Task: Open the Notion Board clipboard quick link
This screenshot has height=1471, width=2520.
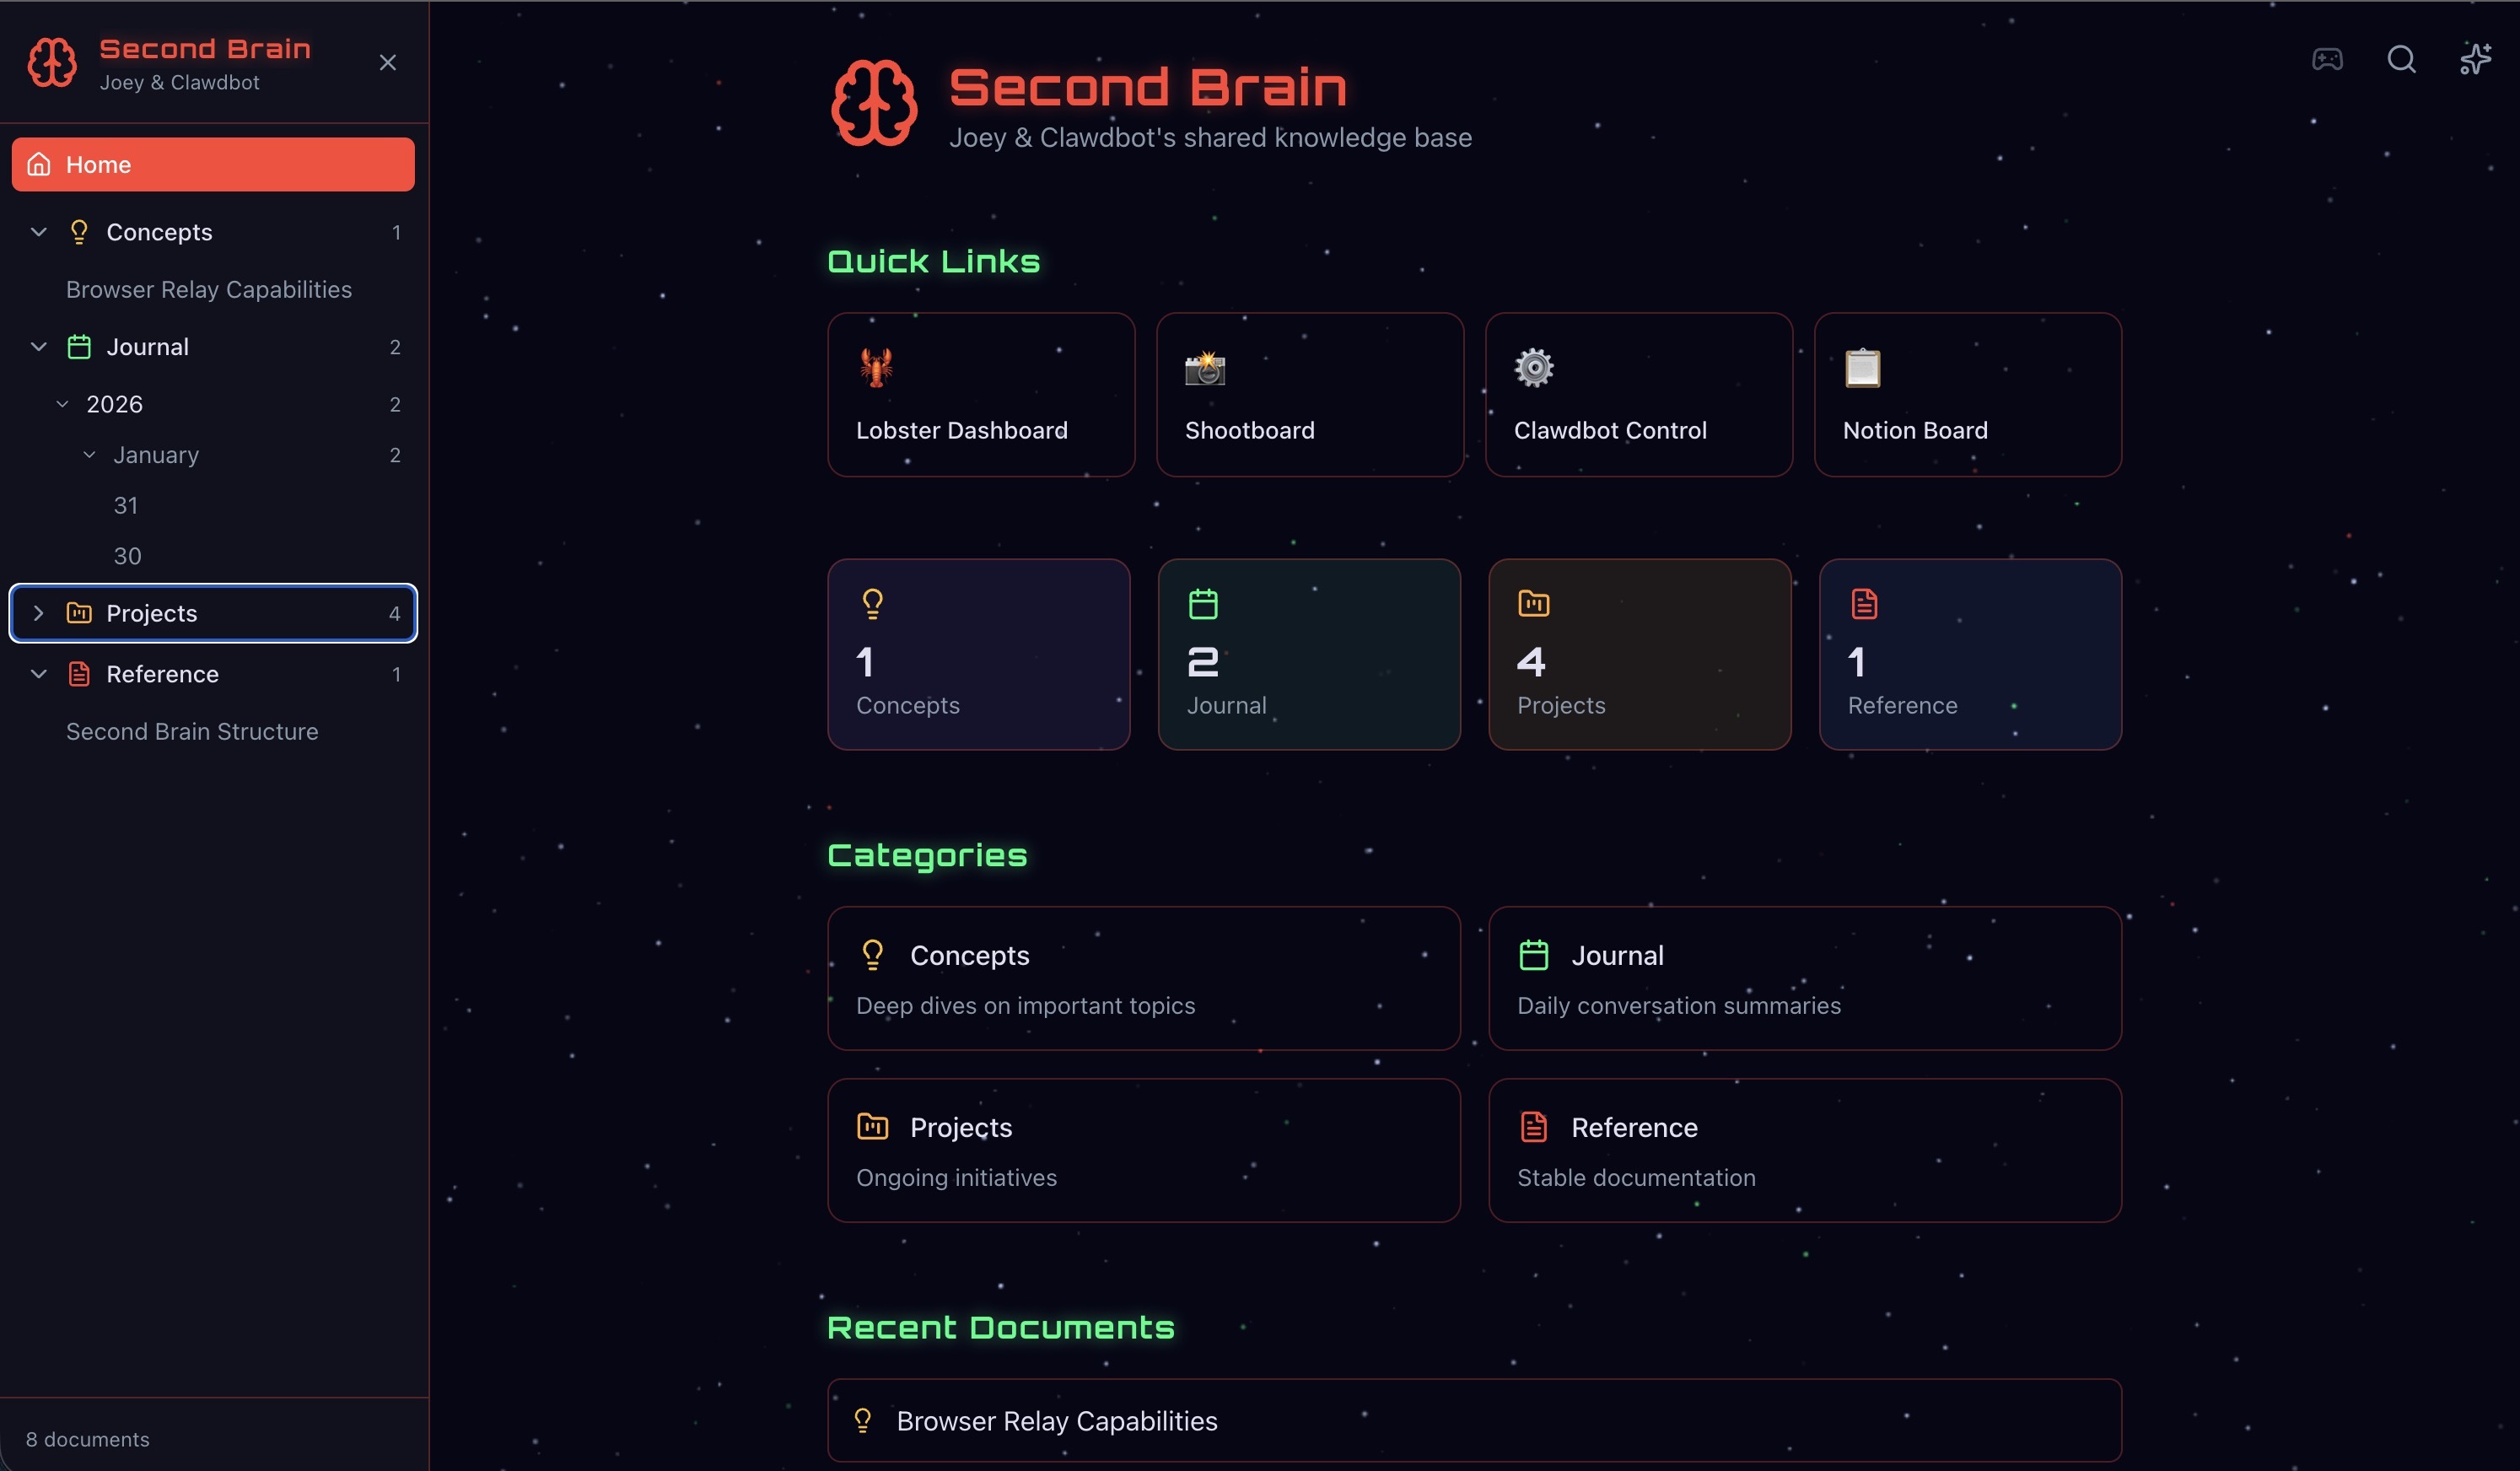Action: tap(1967, 395)
